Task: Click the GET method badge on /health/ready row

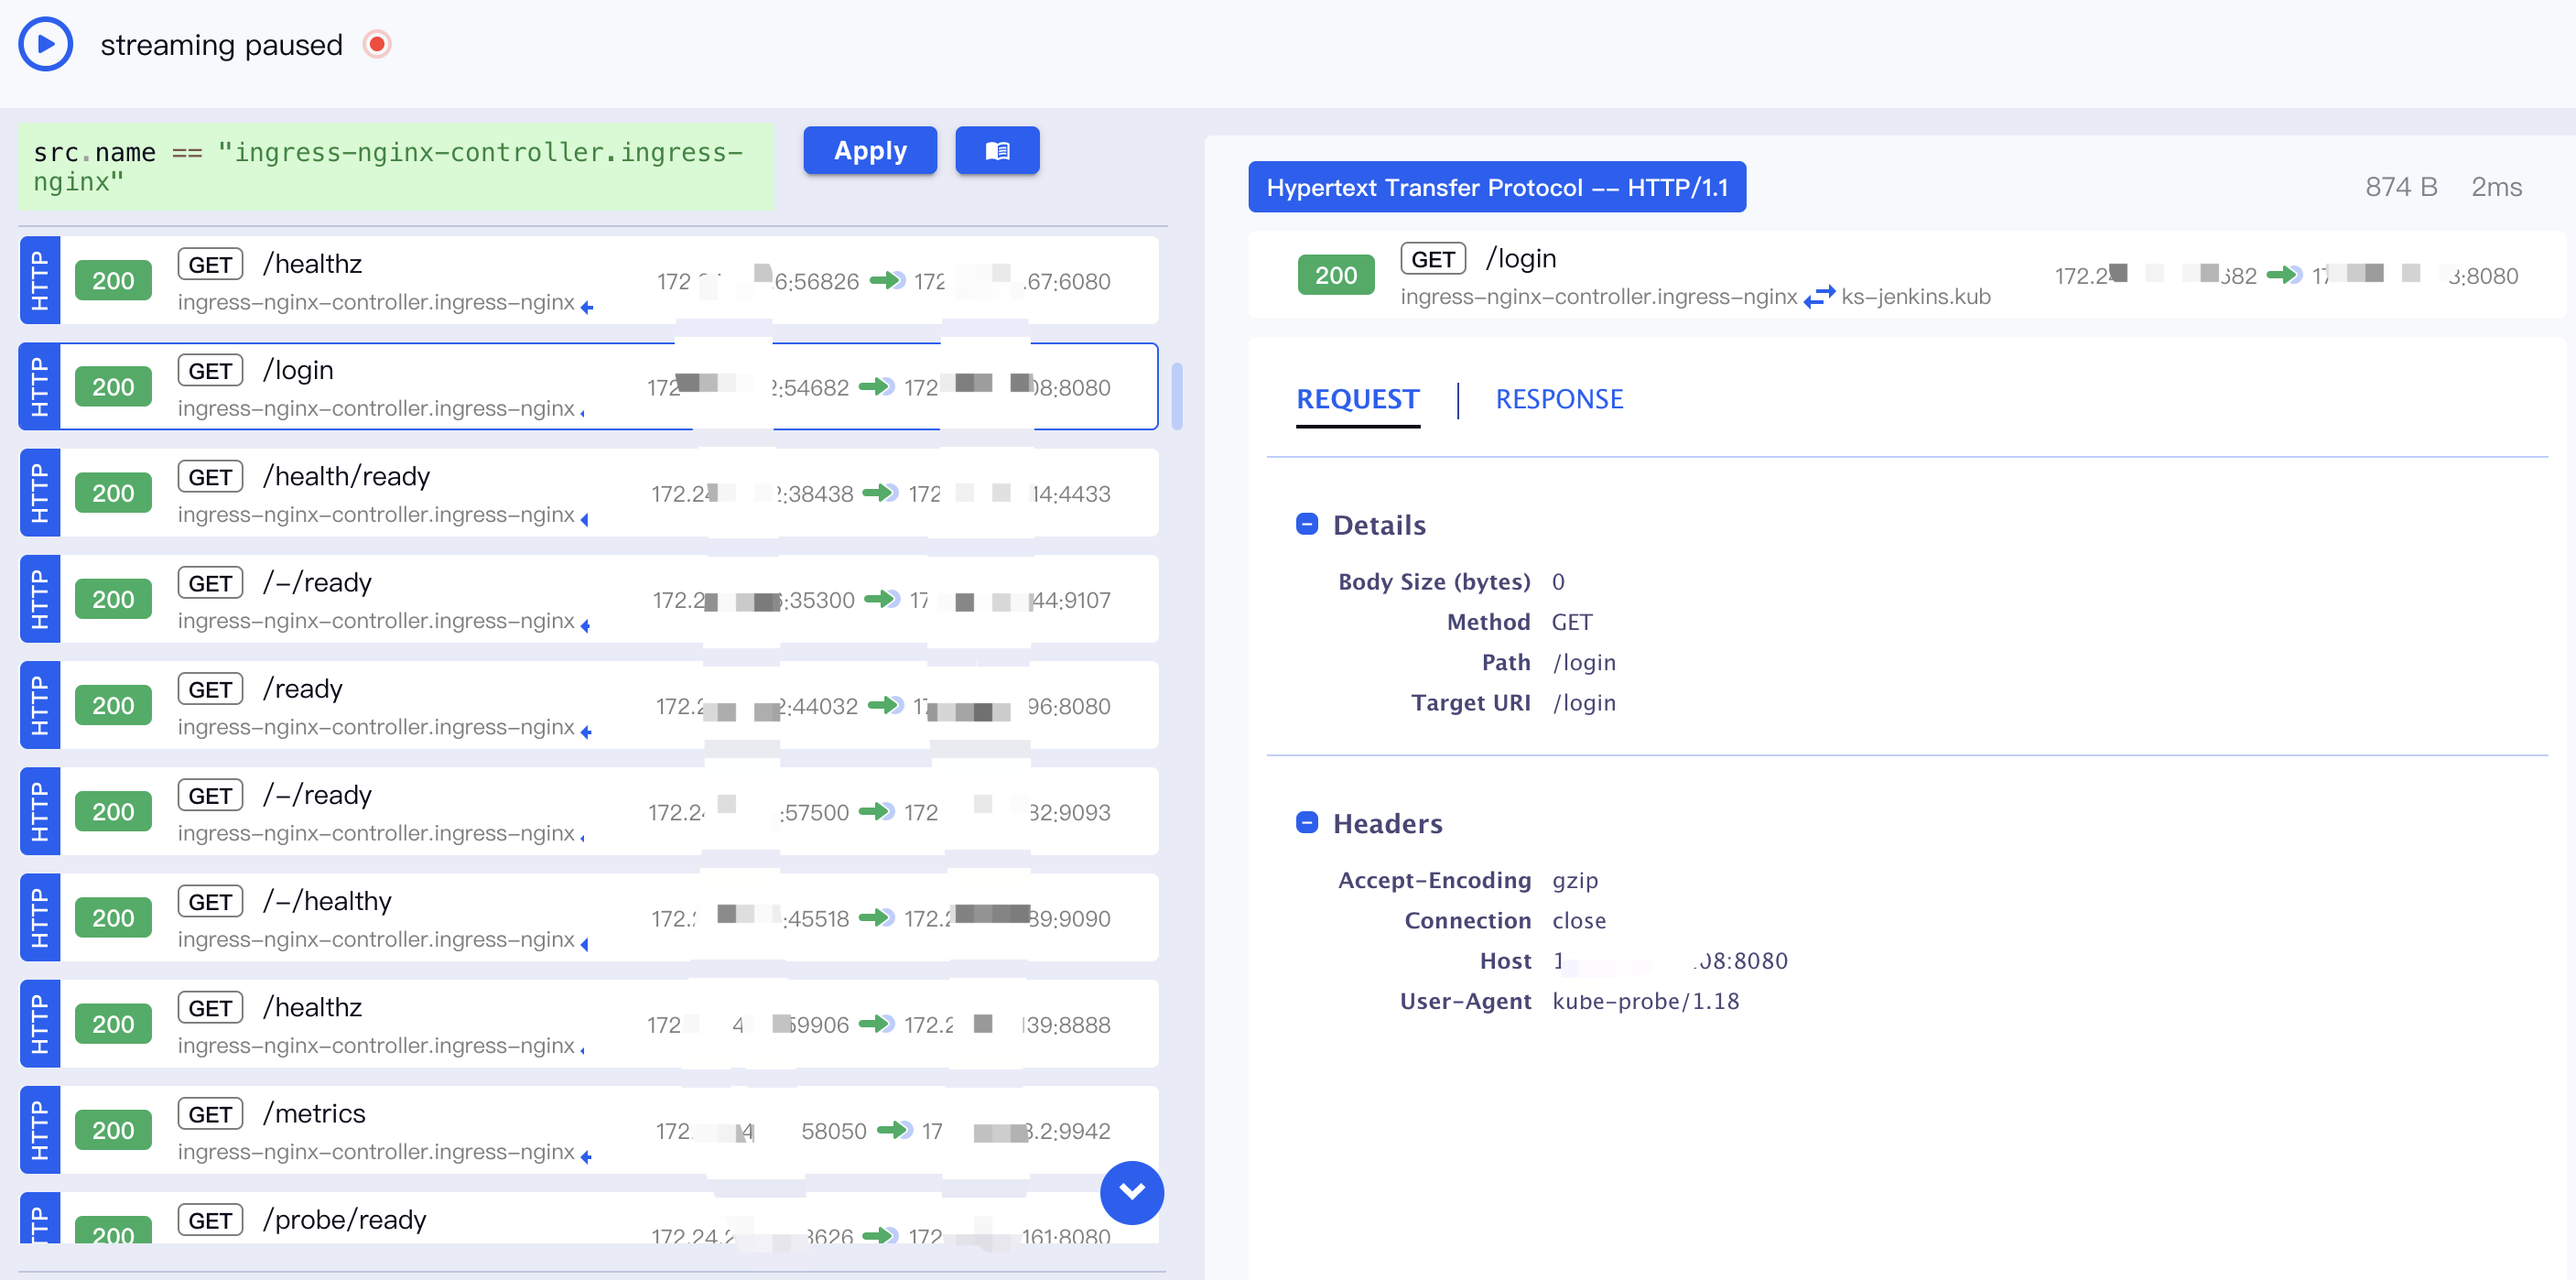Action: pyautogui.click(x=210, y=477)
